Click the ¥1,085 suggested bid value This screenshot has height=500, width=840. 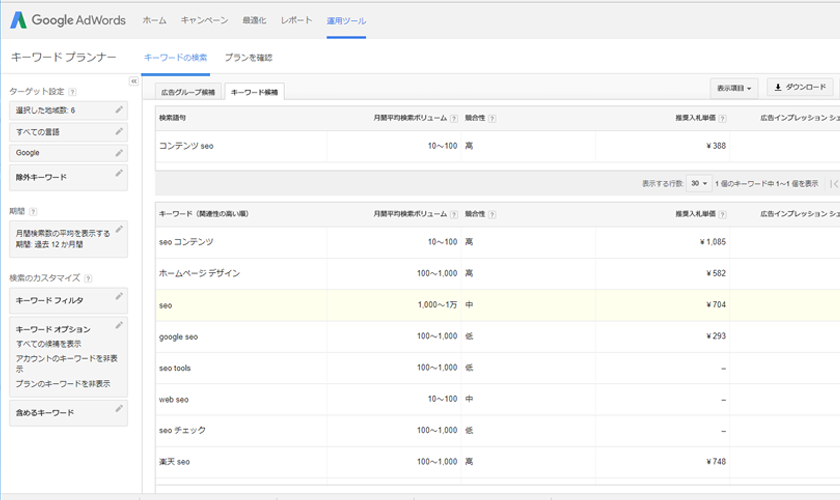tap(712, 242)
